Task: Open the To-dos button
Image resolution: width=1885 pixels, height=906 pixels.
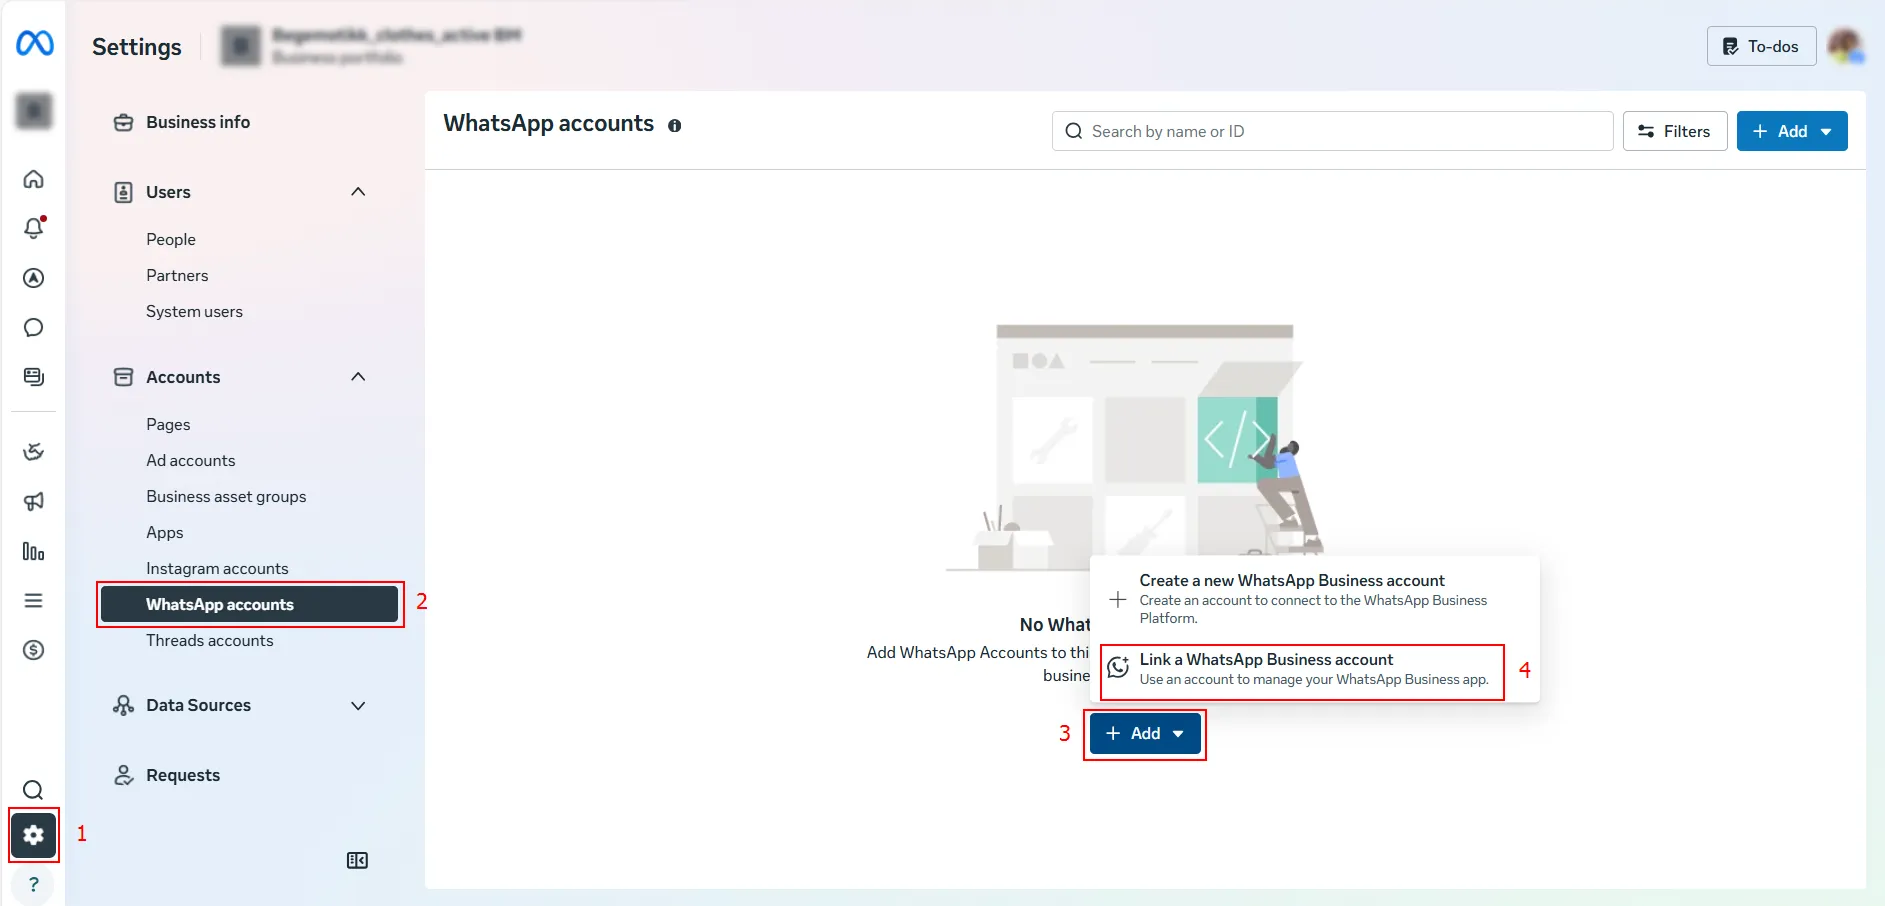Action: pyautogui.click(x=1761, y=46)
